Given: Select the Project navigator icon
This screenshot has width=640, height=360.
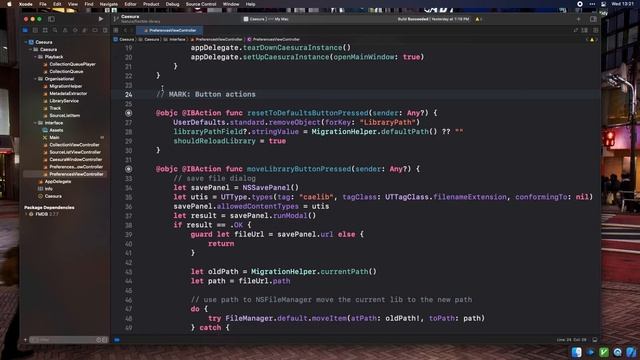Looking at the screenshot, I should [25, 30].
